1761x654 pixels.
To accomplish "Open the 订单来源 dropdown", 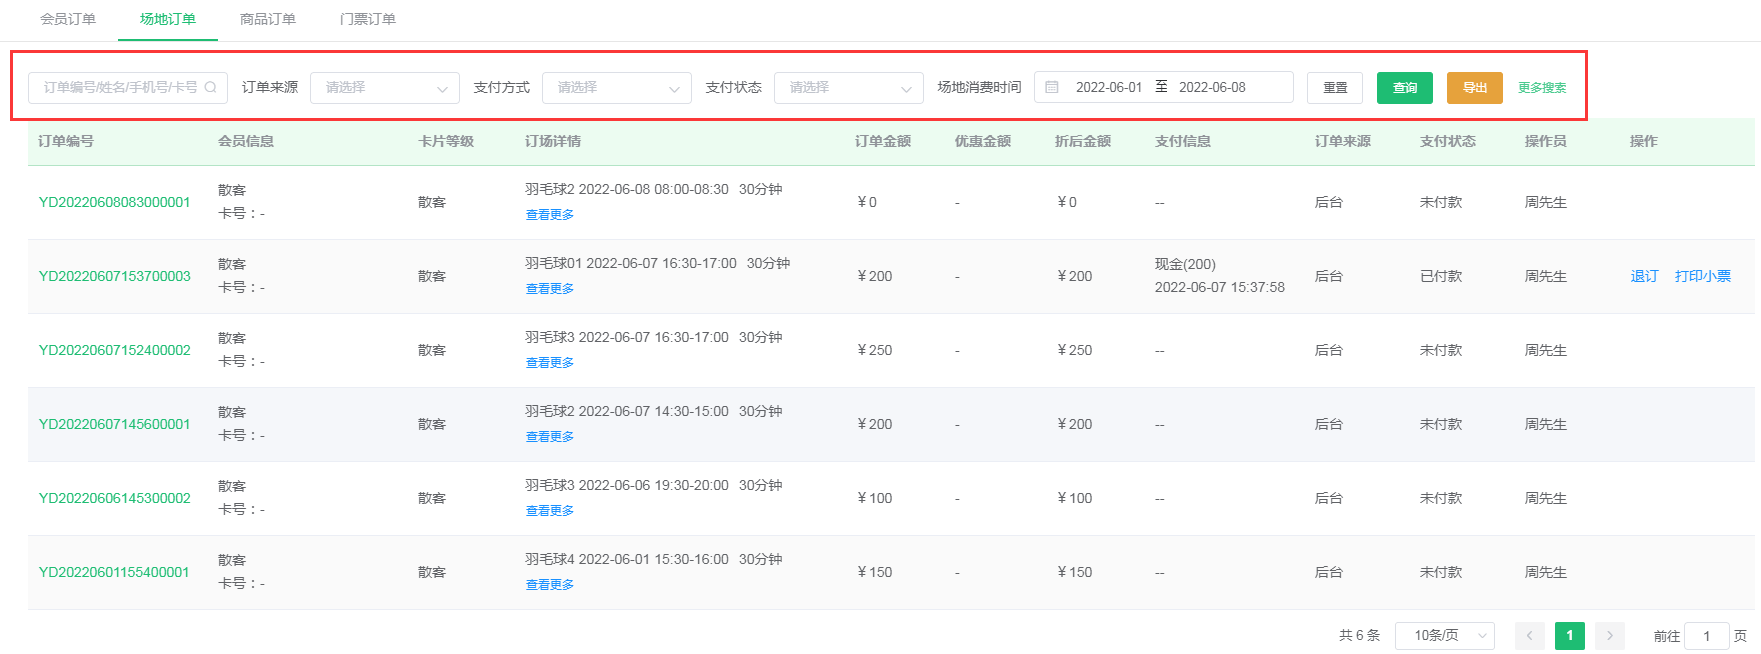I will [x=384, y=88].
